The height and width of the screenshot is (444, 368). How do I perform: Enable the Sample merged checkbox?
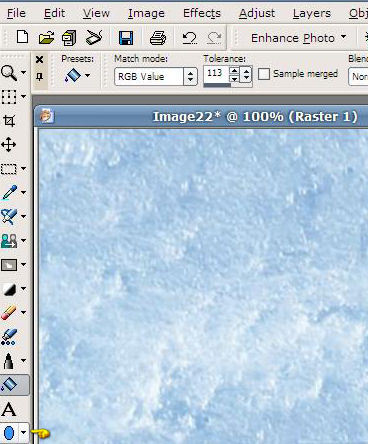(x=264, y=74)
